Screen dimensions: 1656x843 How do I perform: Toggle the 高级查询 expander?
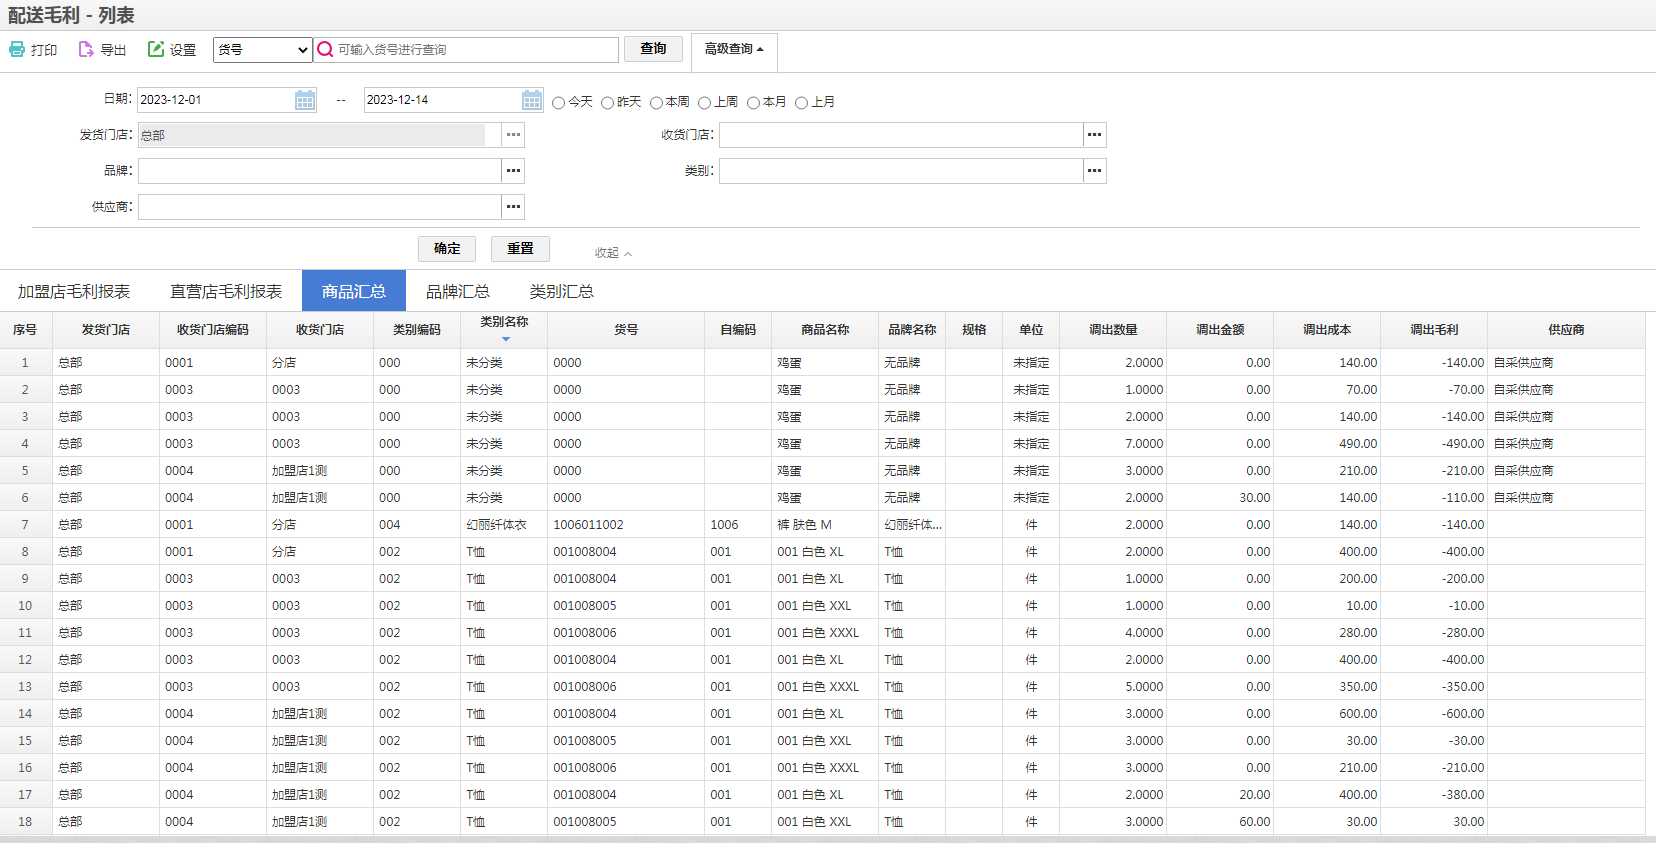(x=734, y=49)
